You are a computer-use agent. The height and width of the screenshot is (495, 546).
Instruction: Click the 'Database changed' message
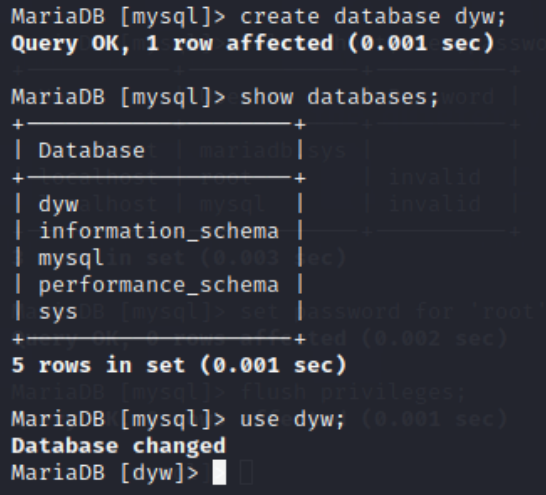119,446
